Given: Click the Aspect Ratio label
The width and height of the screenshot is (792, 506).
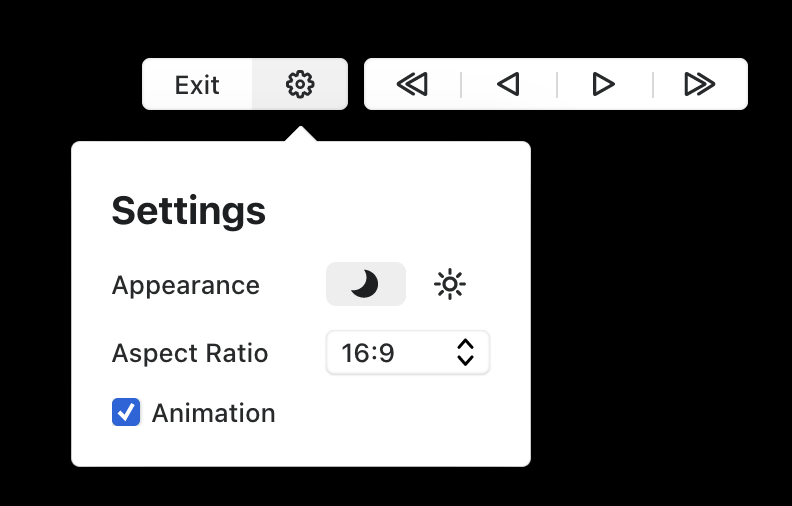Looking at the screenshot, I should pyautogui.click(x=190, y=353).
